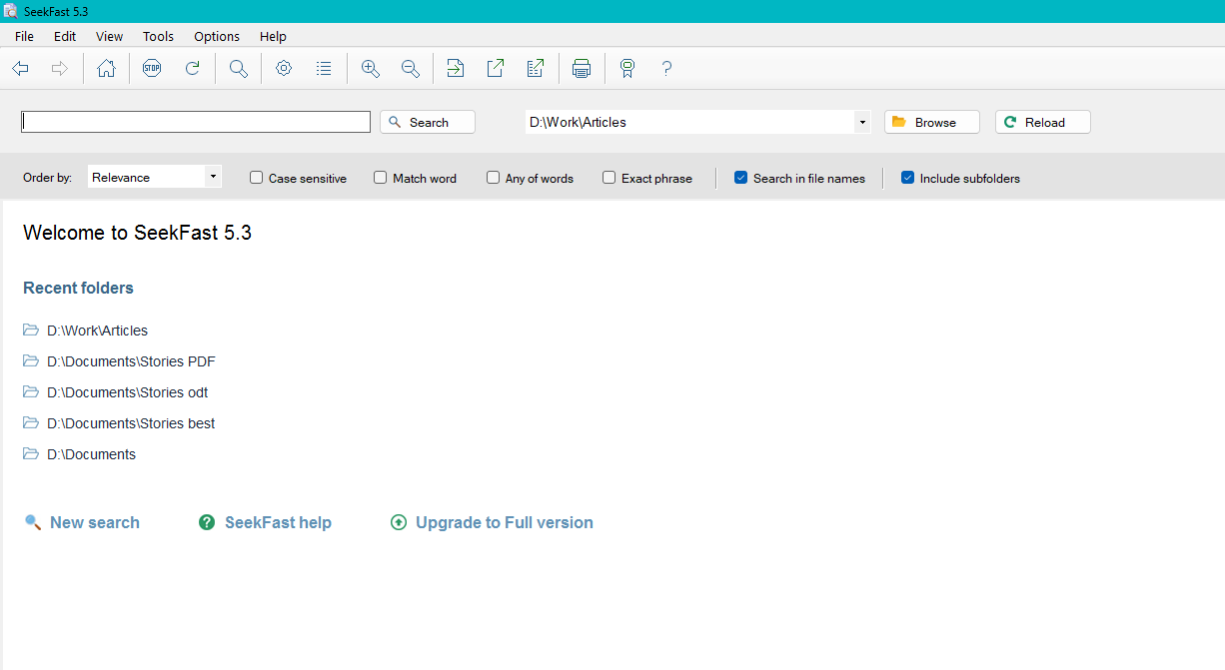Click folder icon beside D:\Work\Articles recent entry
1225x670 pixels.
pos(31,330)
